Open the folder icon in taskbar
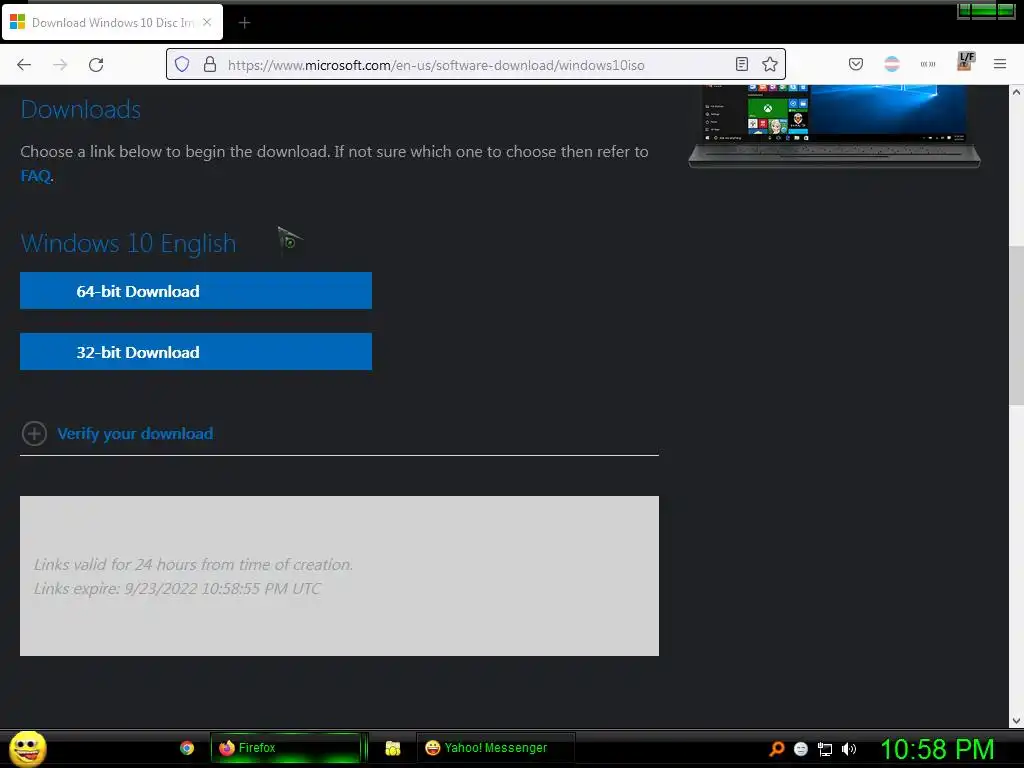1024x768 pixels. point(392,748)
